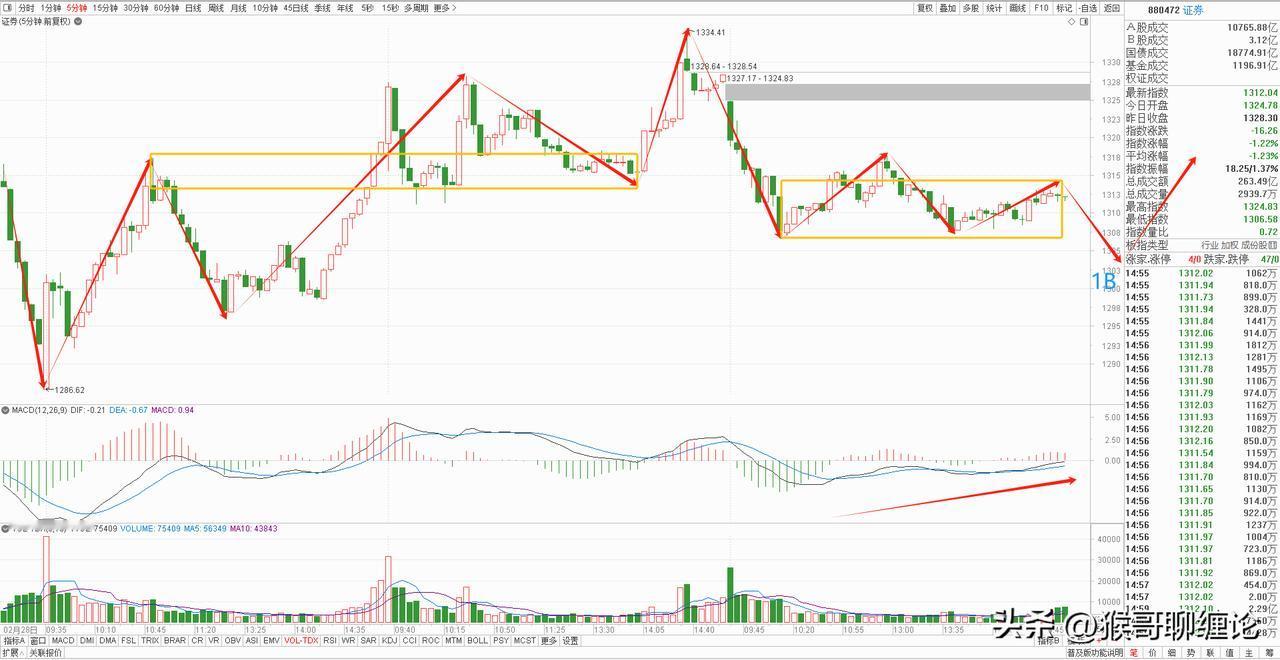Toggle the side panel icon beside the diamond
The width and height of the screenshot is (1280, 660).
1084,22
